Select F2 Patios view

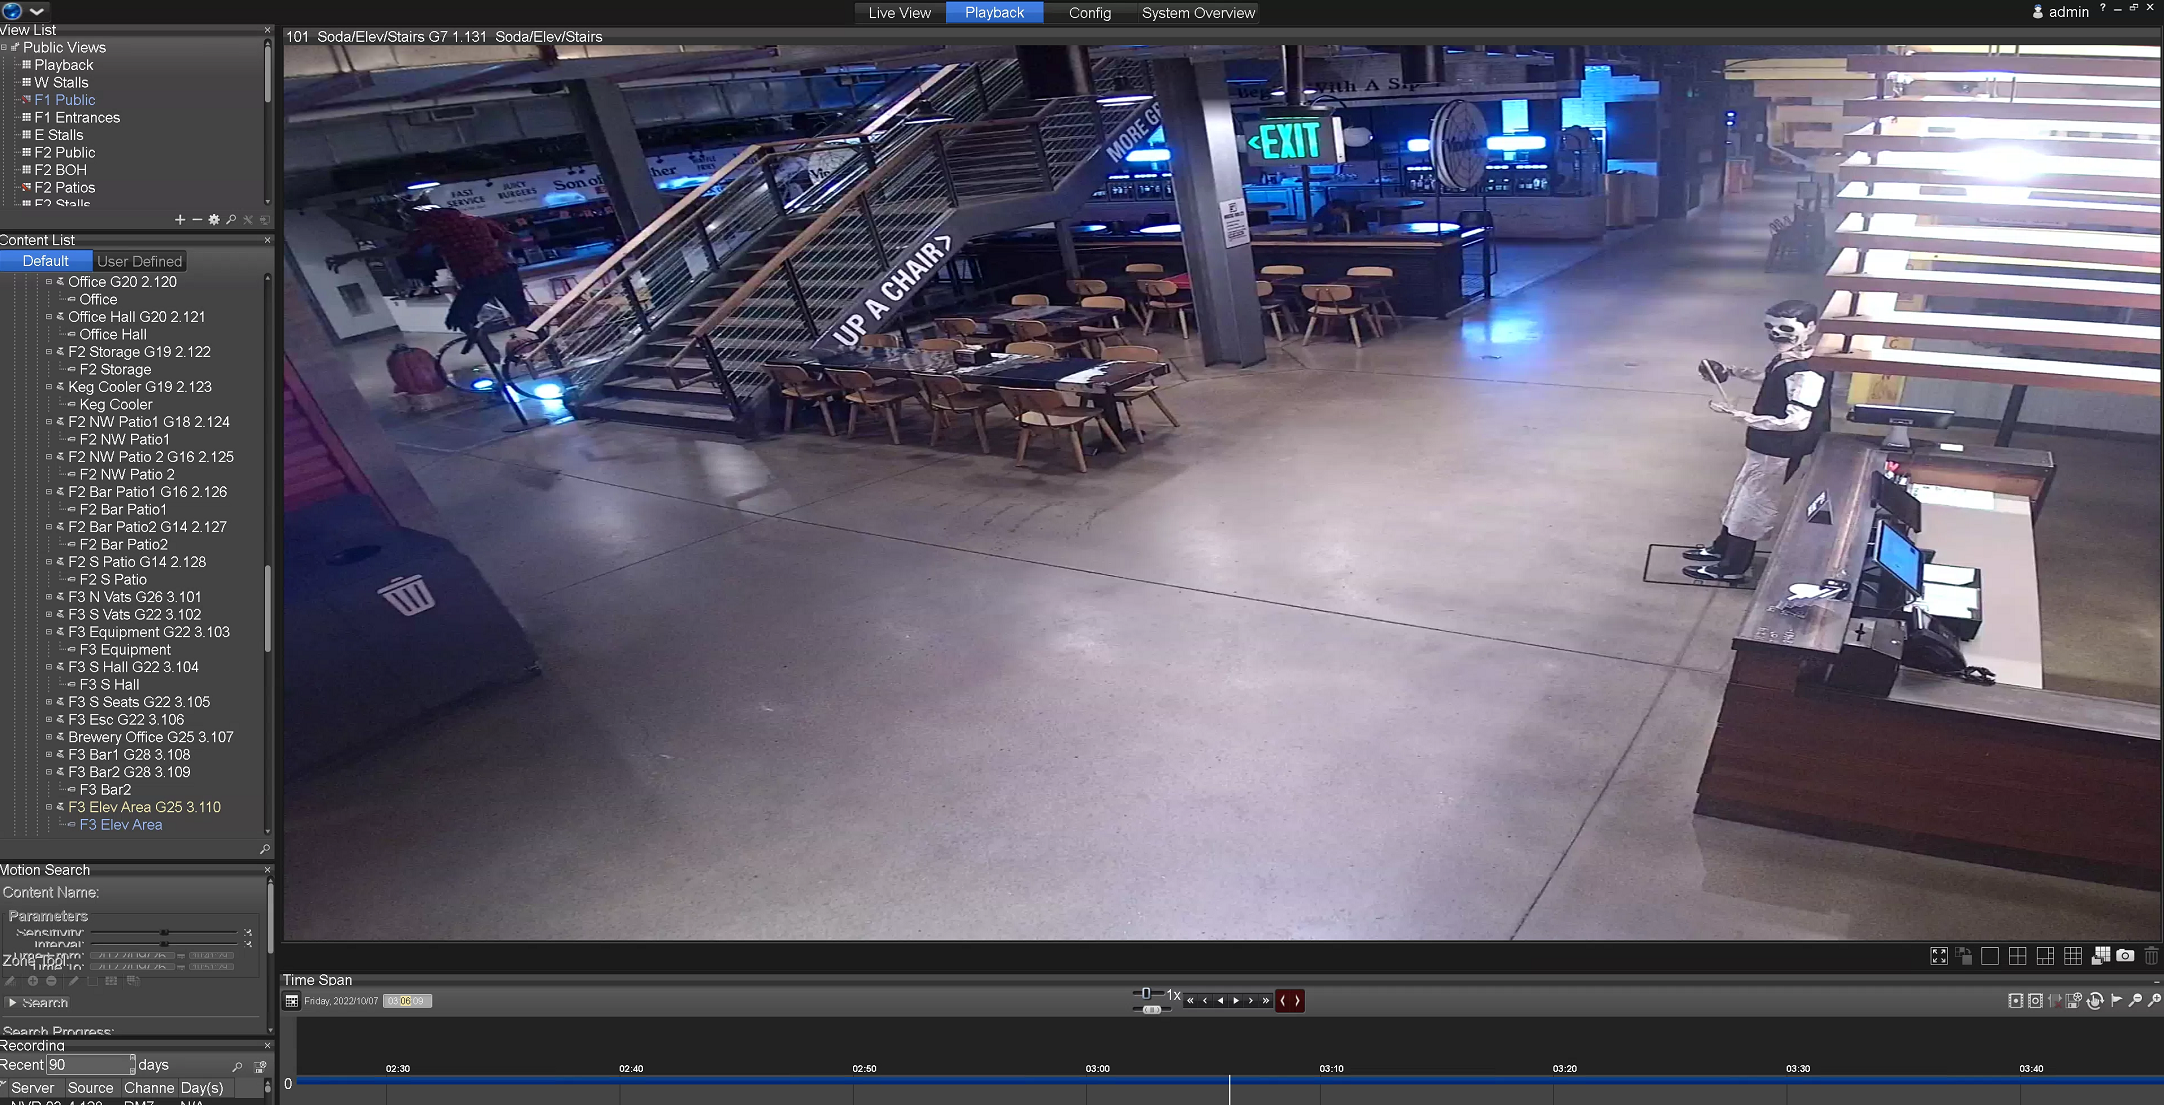64,187
